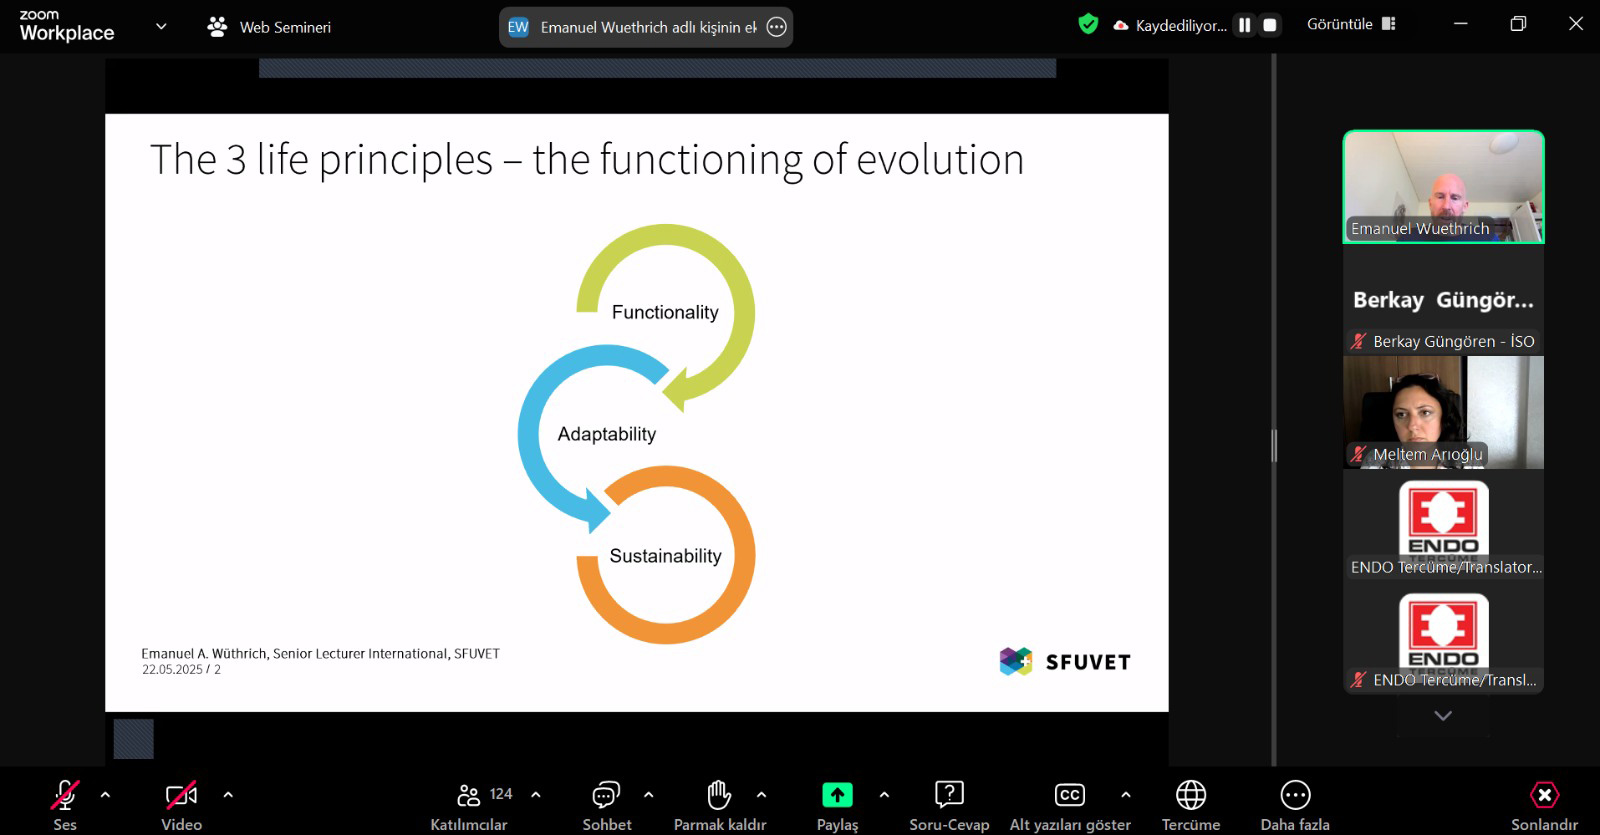Open the Zoom Workplace dropdown chevron
The height and width of the screenshot is (835, 1600).
161,26
